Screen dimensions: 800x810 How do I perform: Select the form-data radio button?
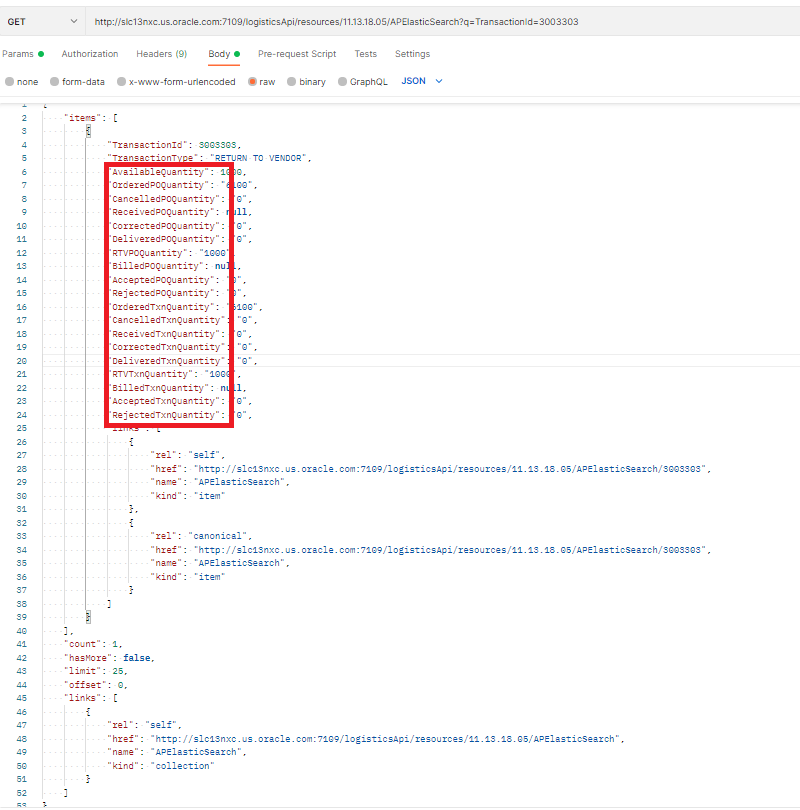point(54,82)
